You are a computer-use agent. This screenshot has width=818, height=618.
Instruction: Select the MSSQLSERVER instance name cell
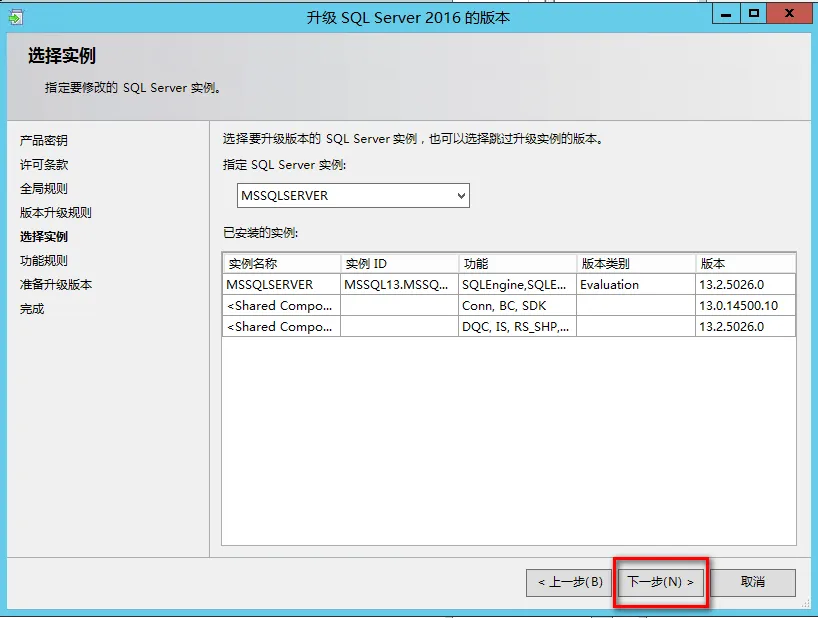click(x=282, y=284)
